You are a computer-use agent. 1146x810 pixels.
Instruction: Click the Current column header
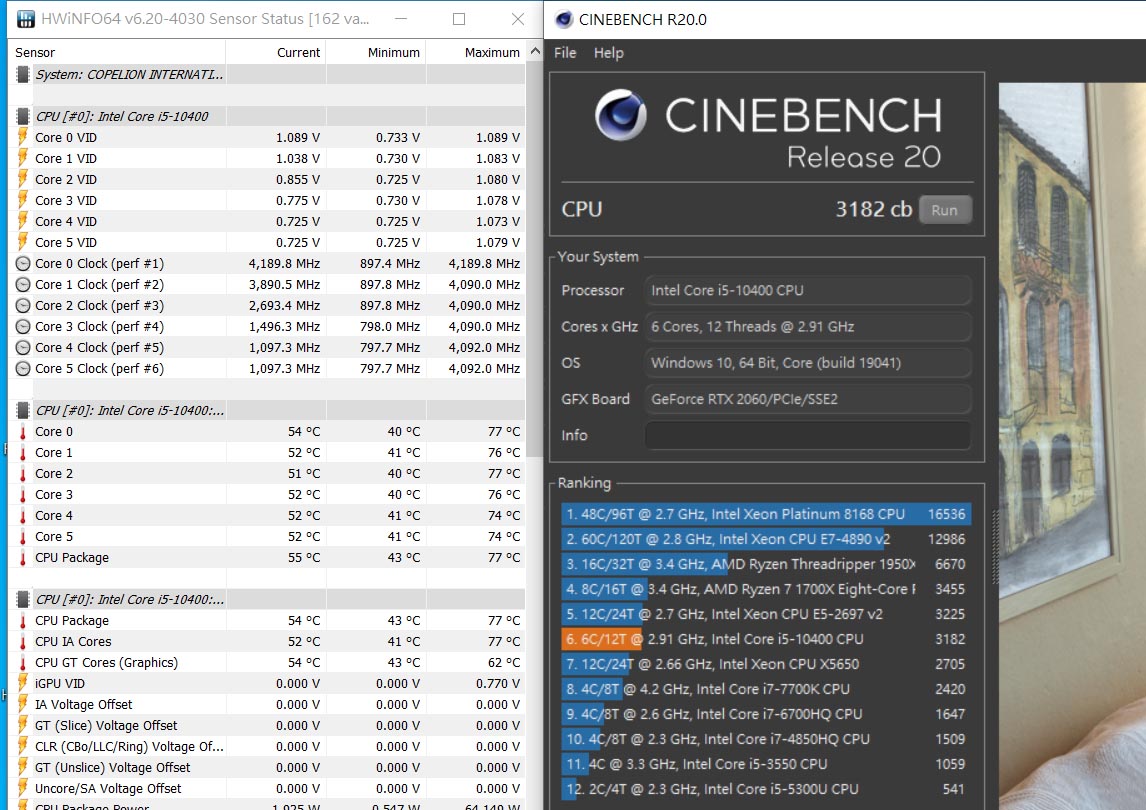pos(276,53)
